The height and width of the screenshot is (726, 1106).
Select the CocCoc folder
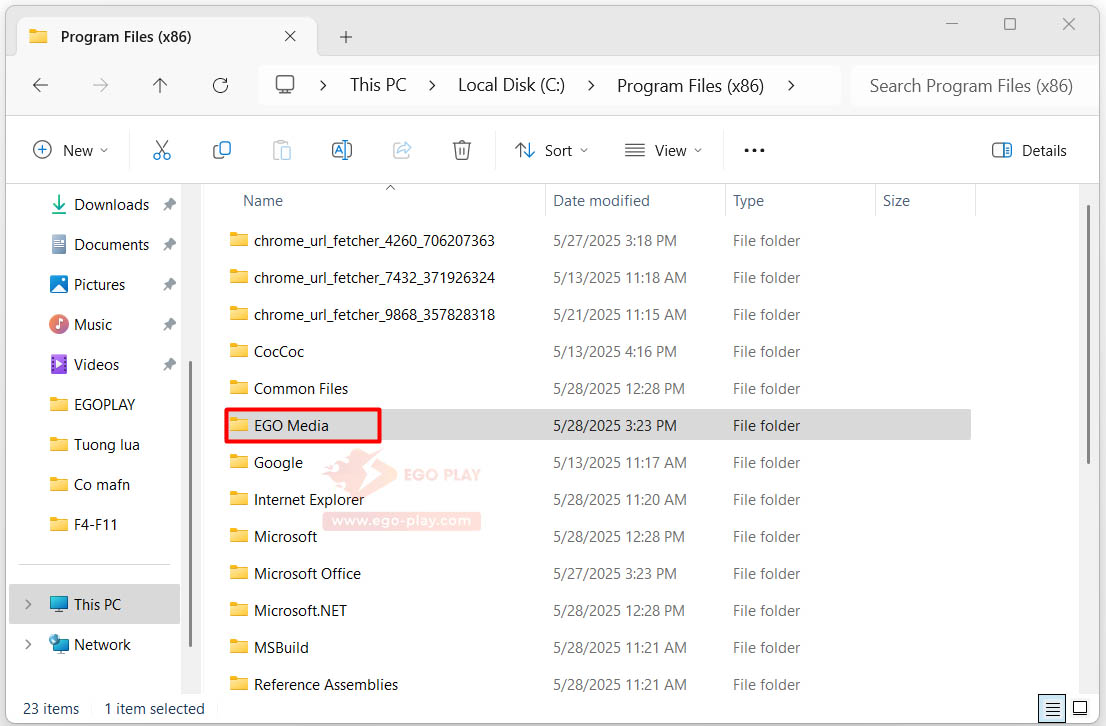coord(279,352)
